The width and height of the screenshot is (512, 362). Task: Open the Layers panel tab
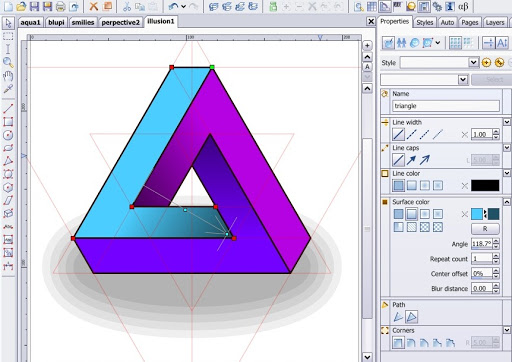(x=495, y=22)
